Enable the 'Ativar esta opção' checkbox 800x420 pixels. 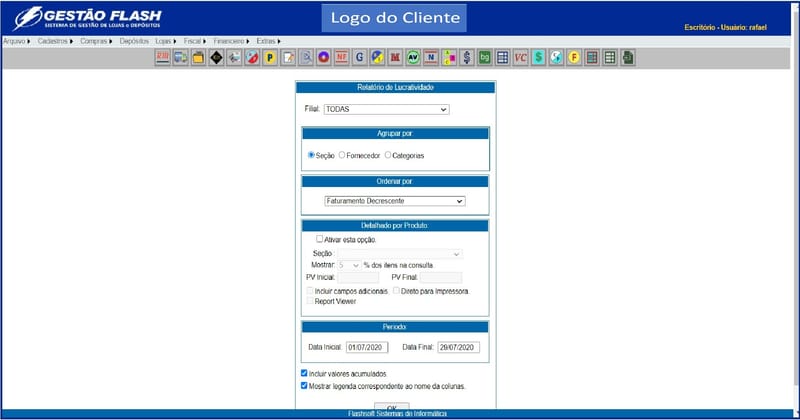point(319,240)
